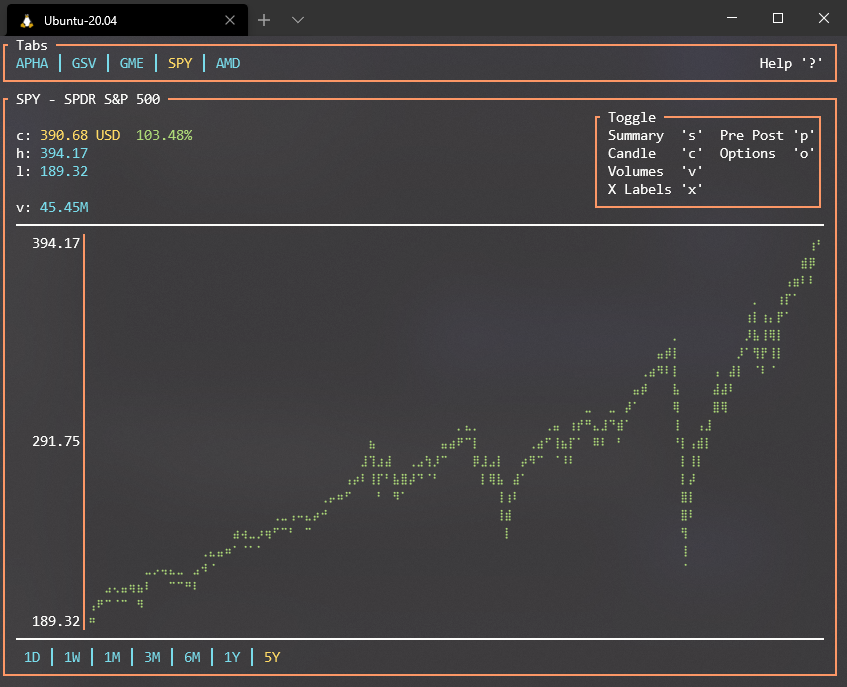Click the highlighted SPY tab

coord(180,63)
